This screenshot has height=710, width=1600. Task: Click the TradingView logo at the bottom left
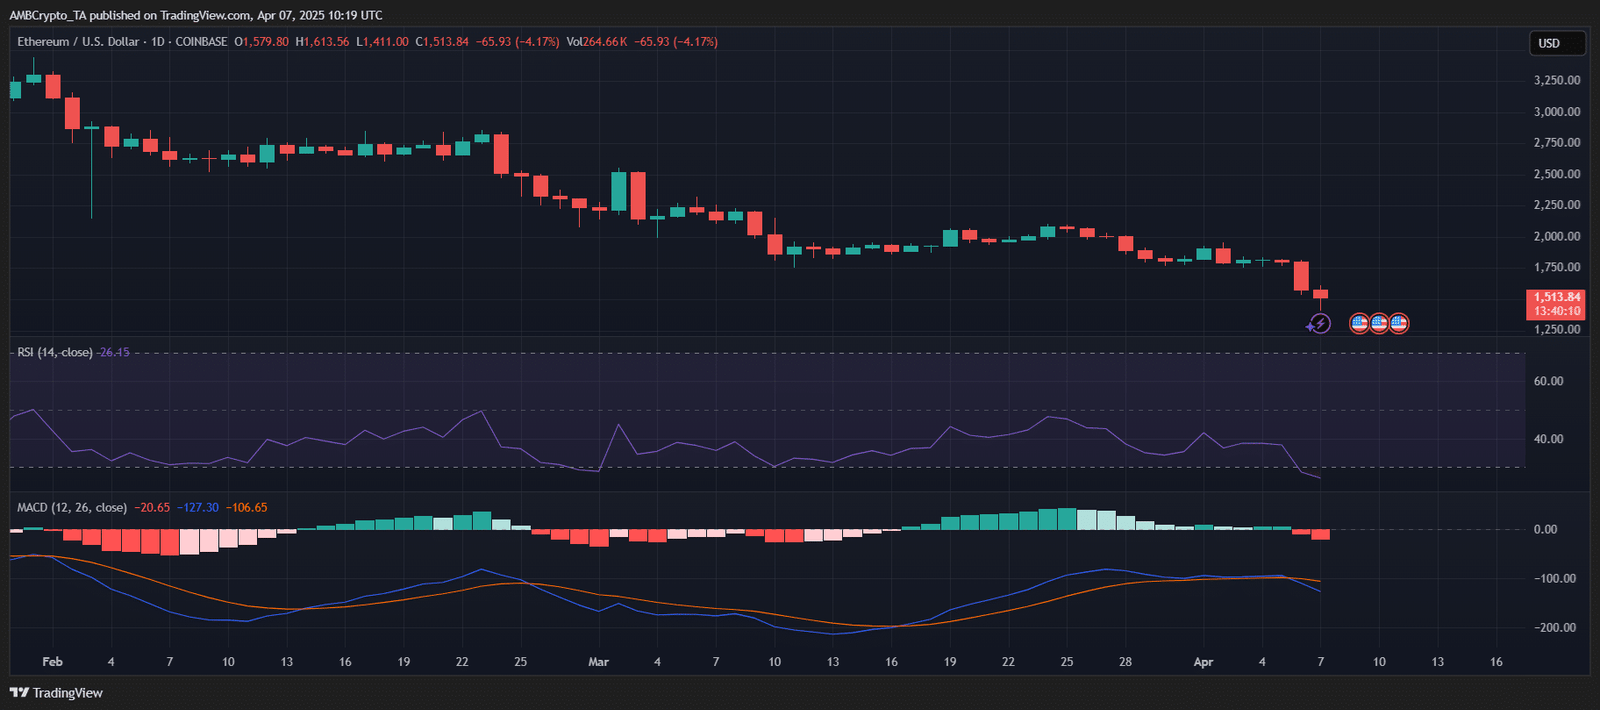[57, 693]
